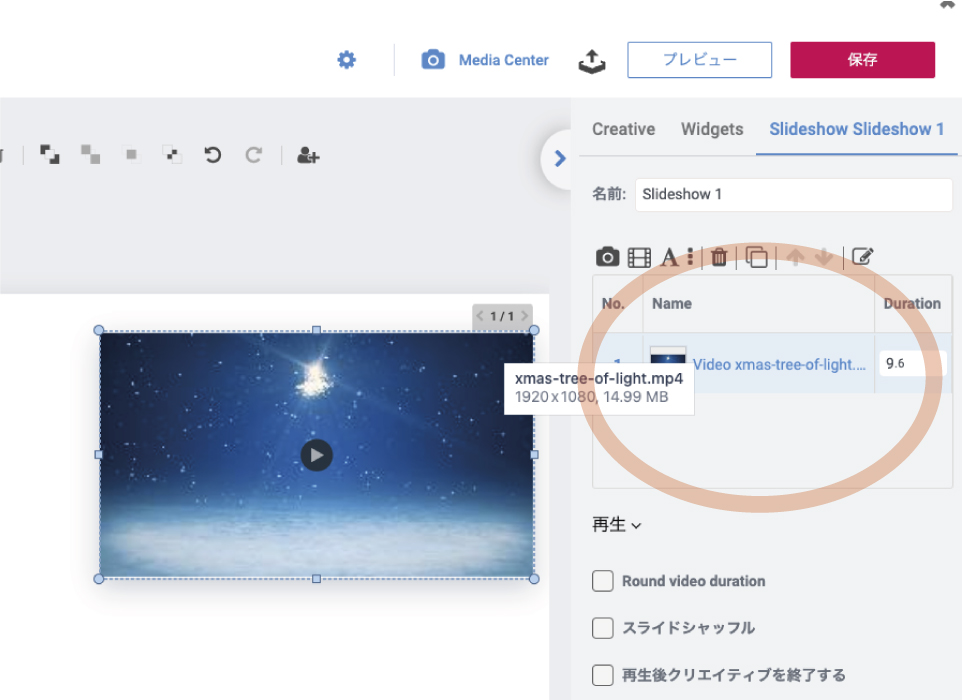Delete selected slide with trash icon
This screenshot has height=700, width=962.
coord(719,258)
